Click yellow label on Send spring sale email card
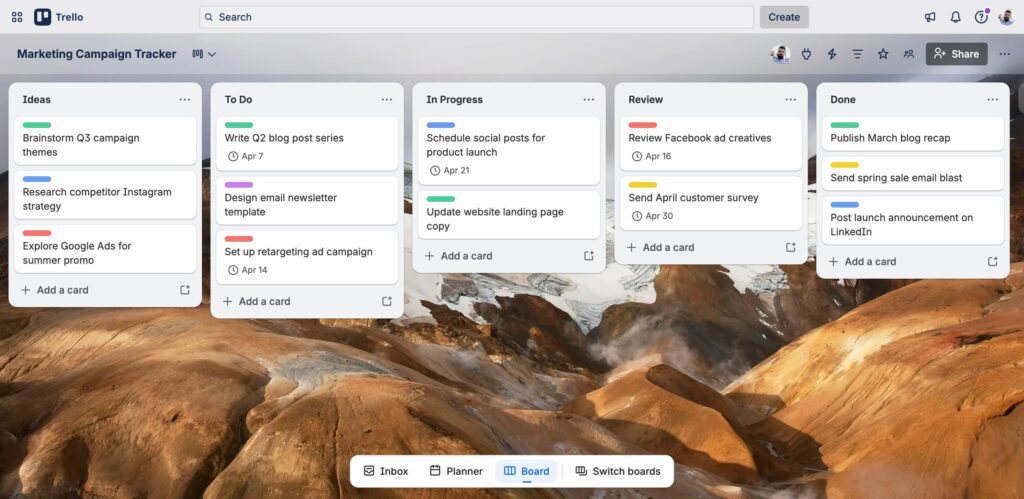The width and height of the screenshot is (1024, 499). 844,165
